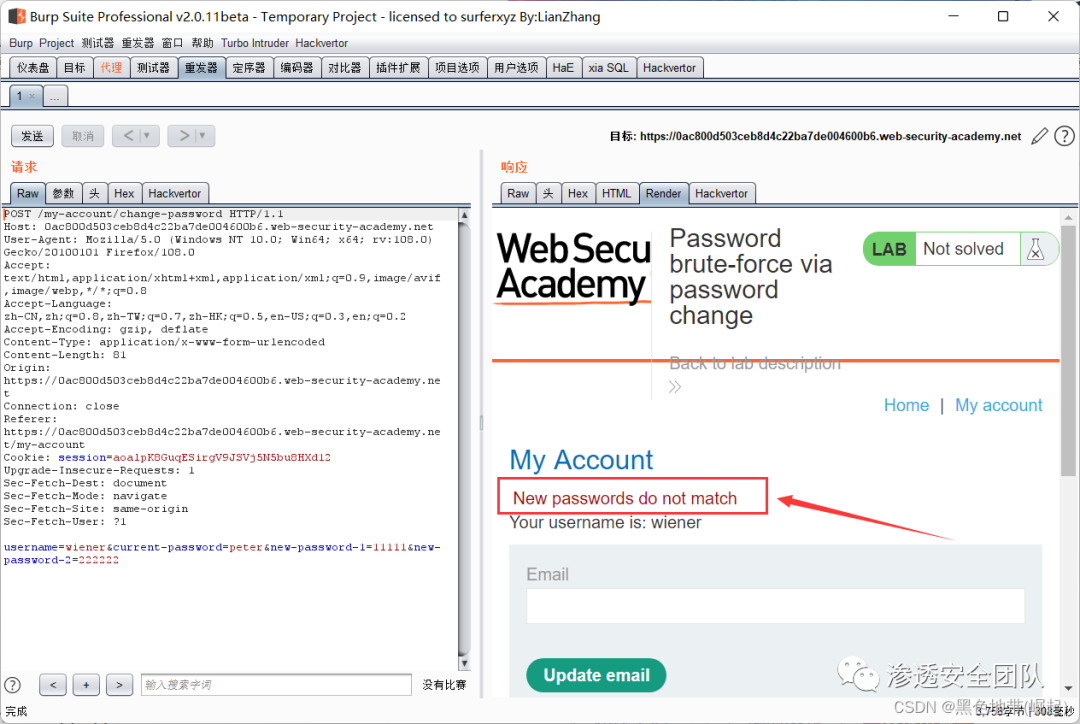
Task: Edit the target host via pencil icon
Action: click(x=1039, y=136)
